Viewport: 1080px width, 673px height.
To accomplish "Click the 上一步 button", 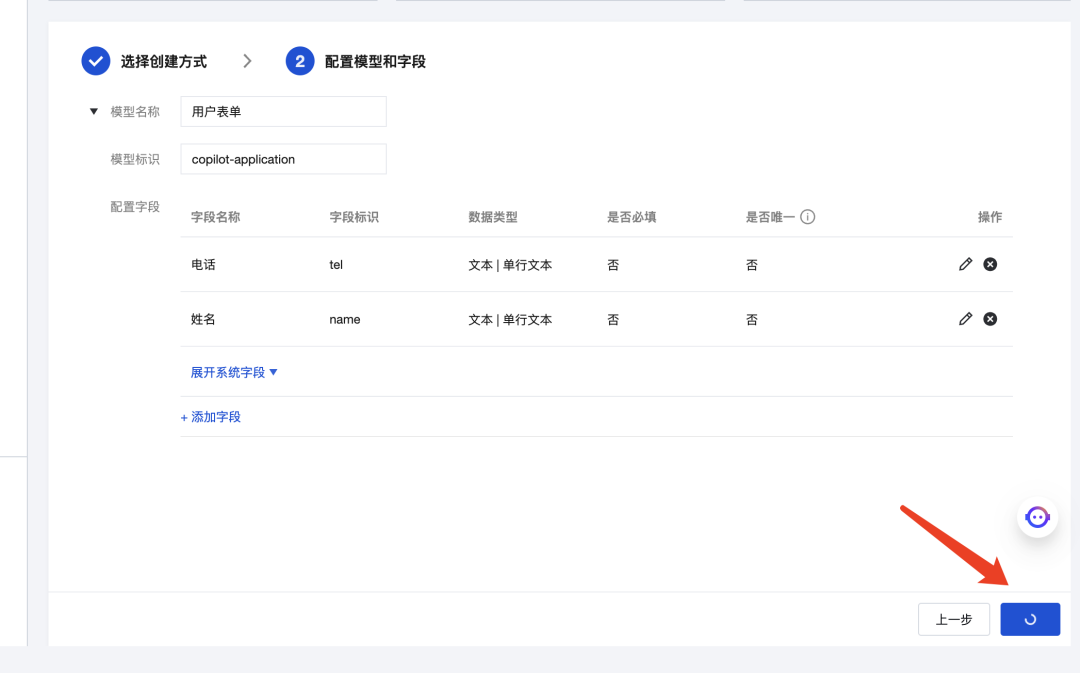I will click(x=953, y=619).
